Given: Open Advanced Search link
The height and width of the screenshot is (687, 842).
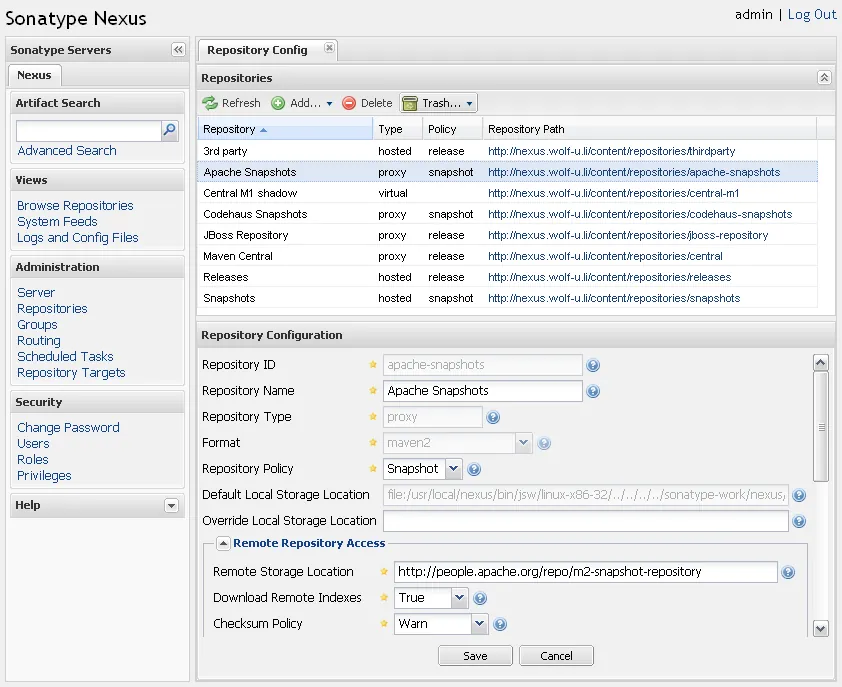Looking at the screenshot, I should pos(67,150).
